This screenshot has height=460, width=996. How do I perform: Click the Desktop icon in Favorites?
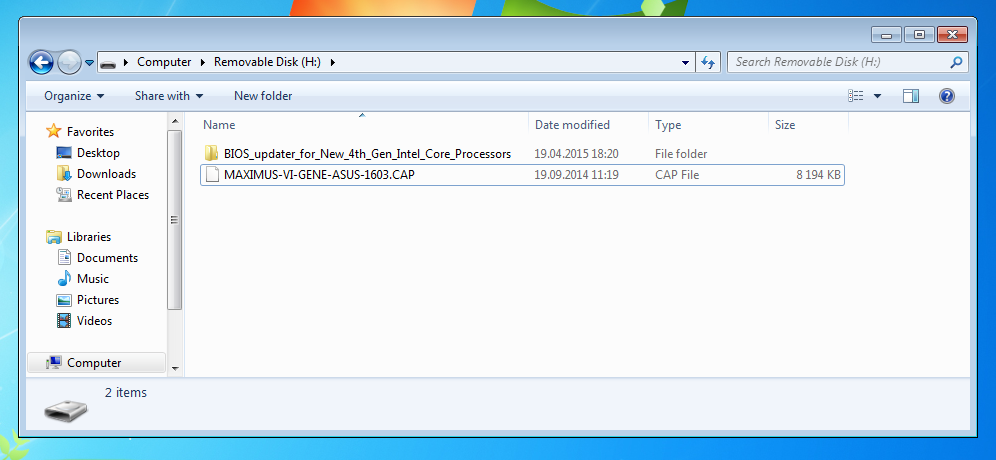(x=64, y=152)
